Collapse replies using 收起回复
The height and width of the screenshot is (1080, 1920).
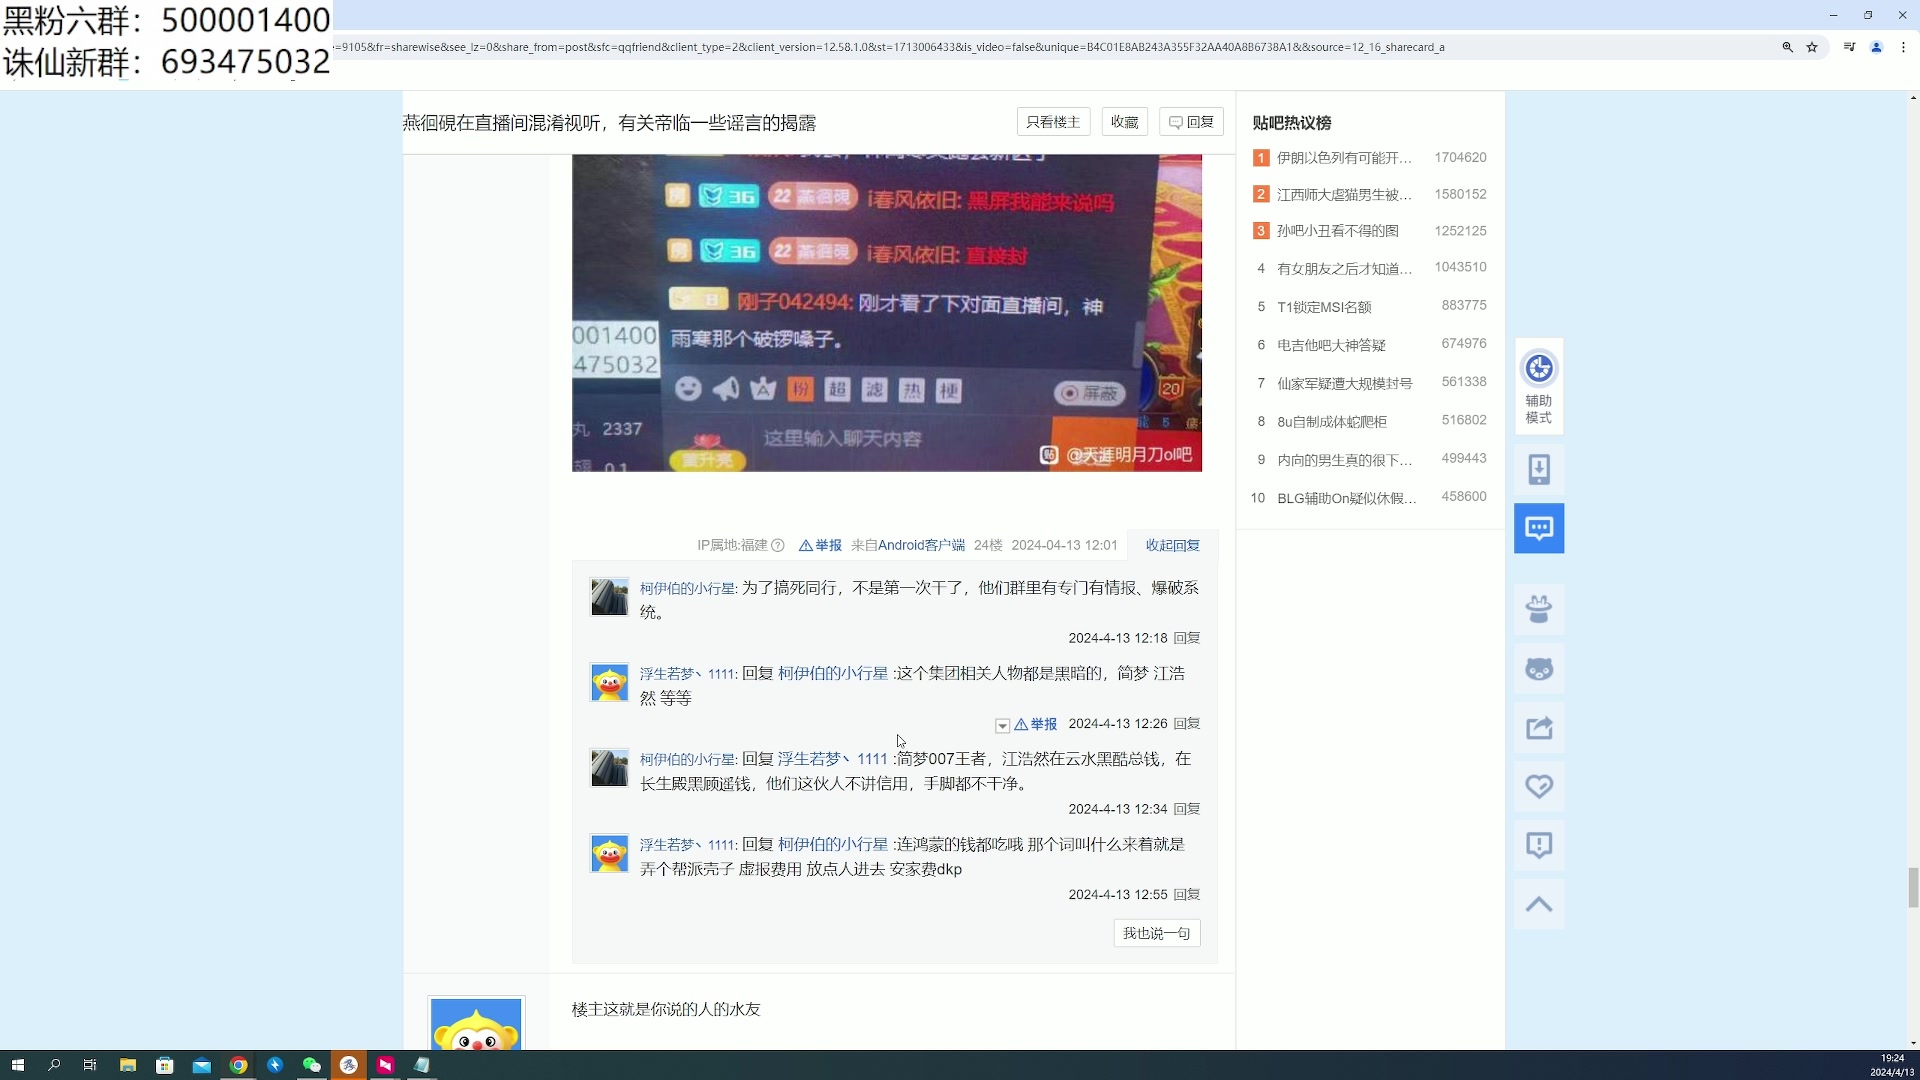click(1172, 545)
